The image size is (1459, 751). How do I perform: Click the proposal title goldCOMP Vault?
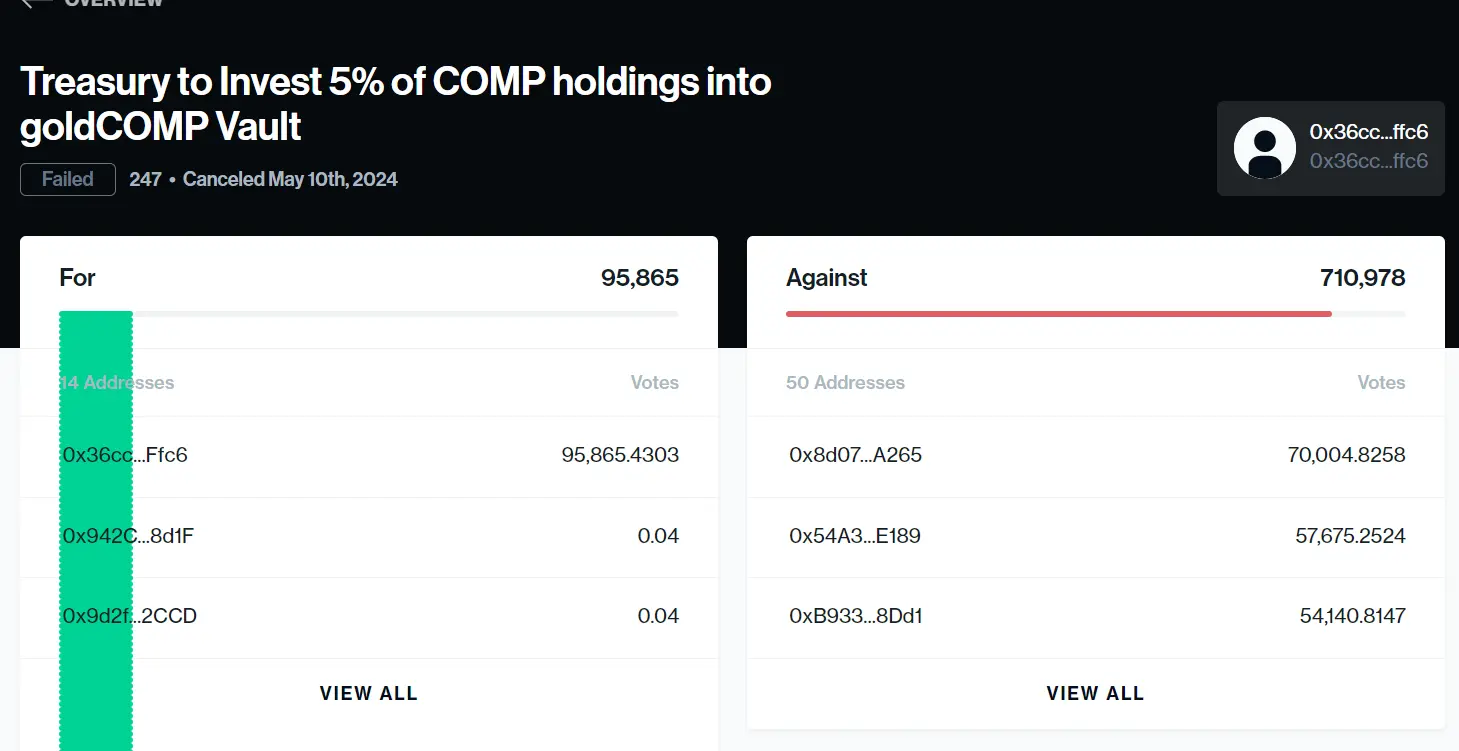[x=159, y=127]
